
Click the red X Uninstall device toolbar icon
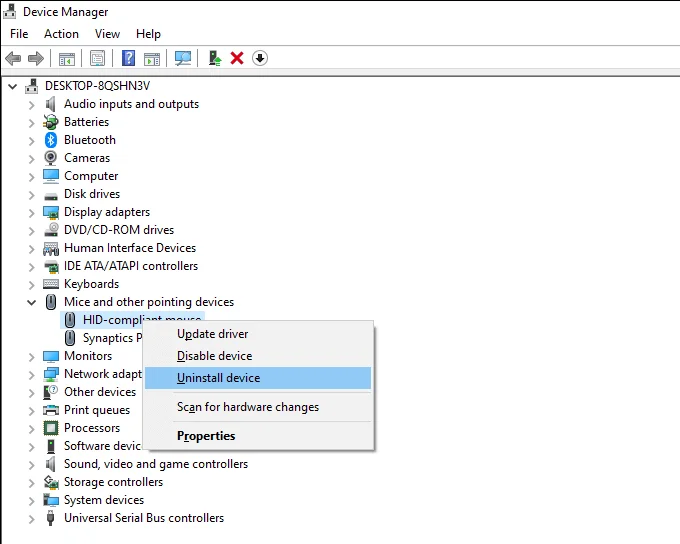(x=237, y=58)
